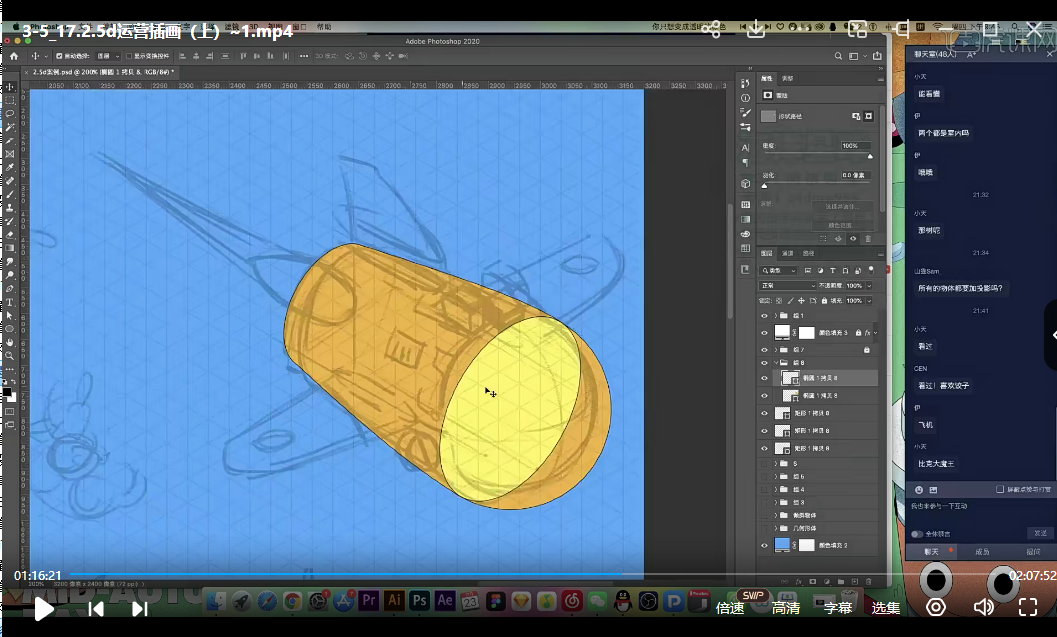Collapse the 组 8 layer group
This screenshot has width=1057, height=637.
(776, 362)
